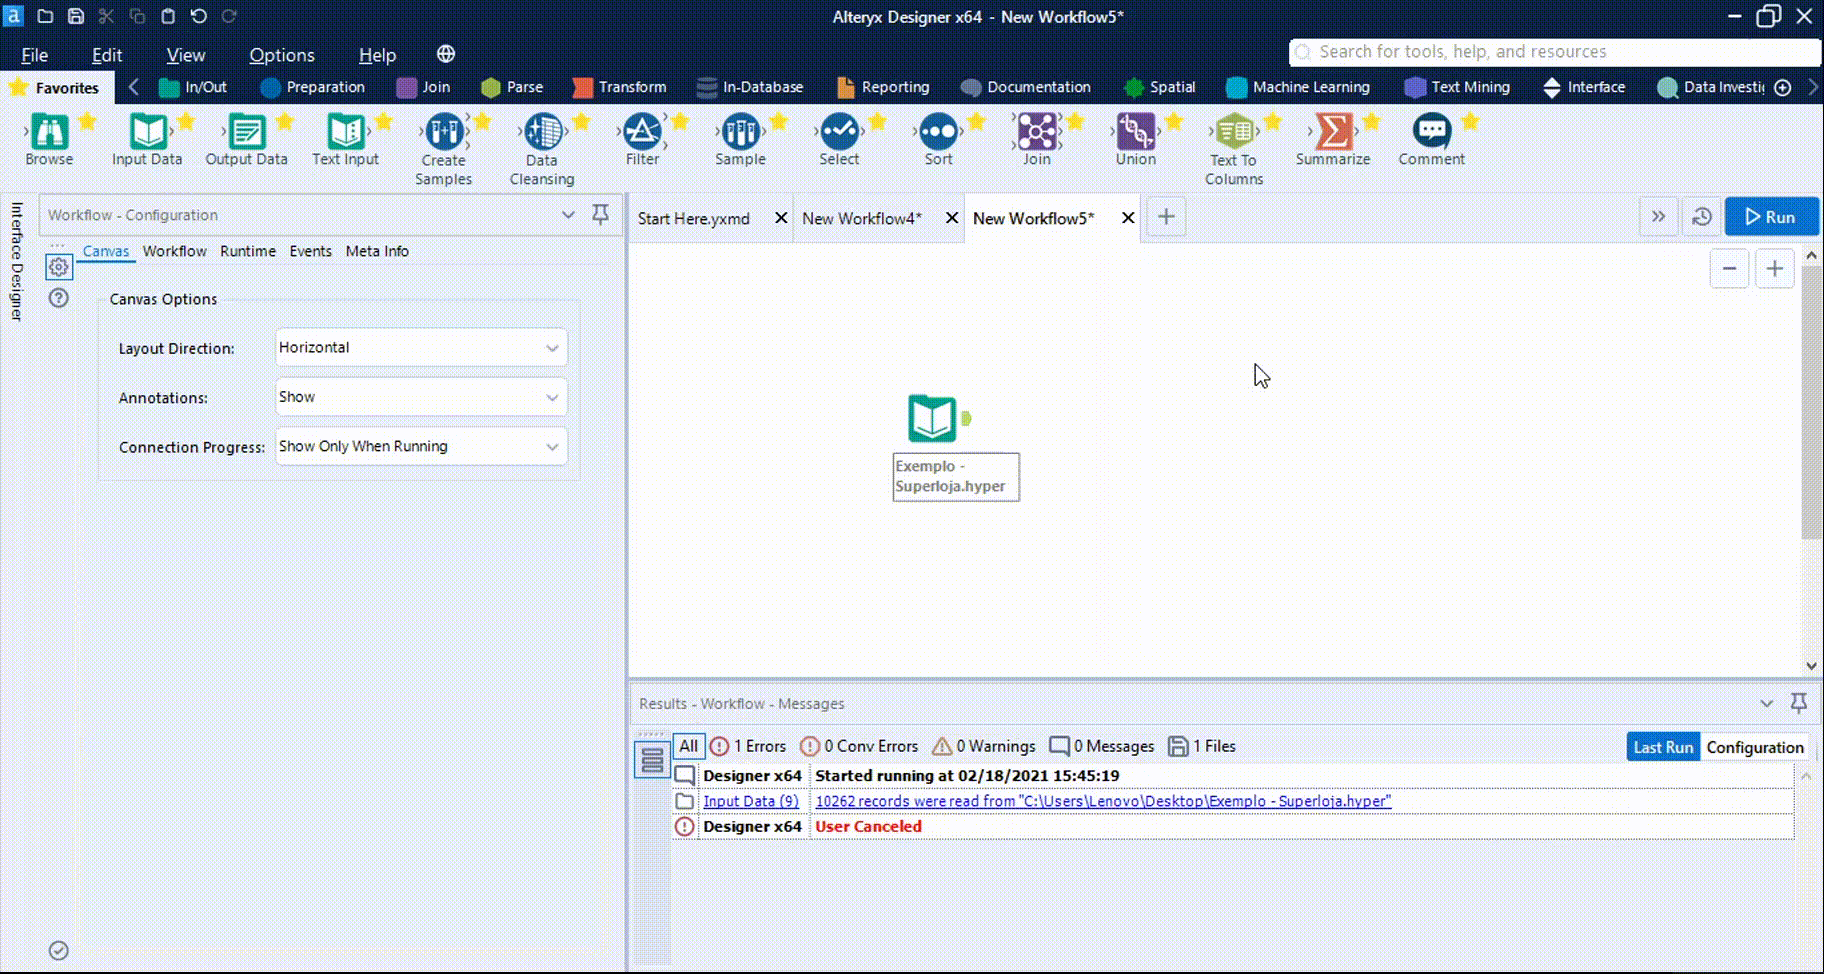Click the Last Run button
This screenshot has height=974, width=1824.
(x=1663, y=747)
